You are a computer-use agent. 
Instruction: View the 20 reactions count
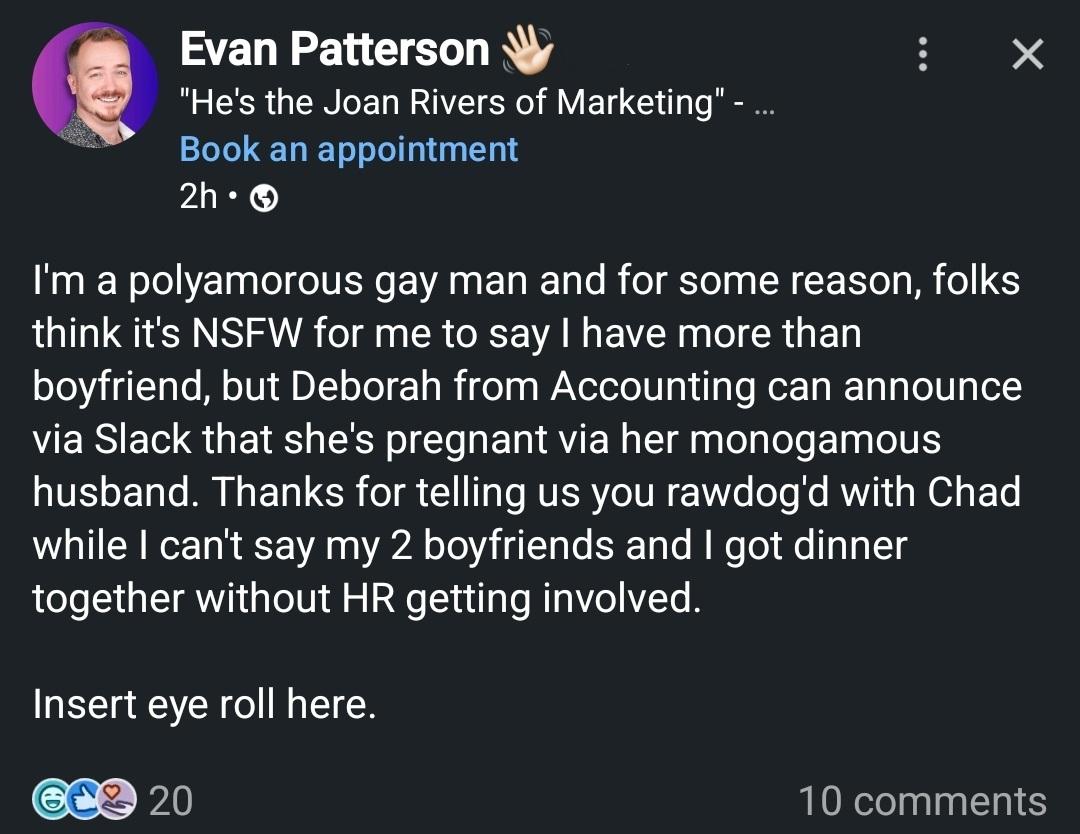170,801
